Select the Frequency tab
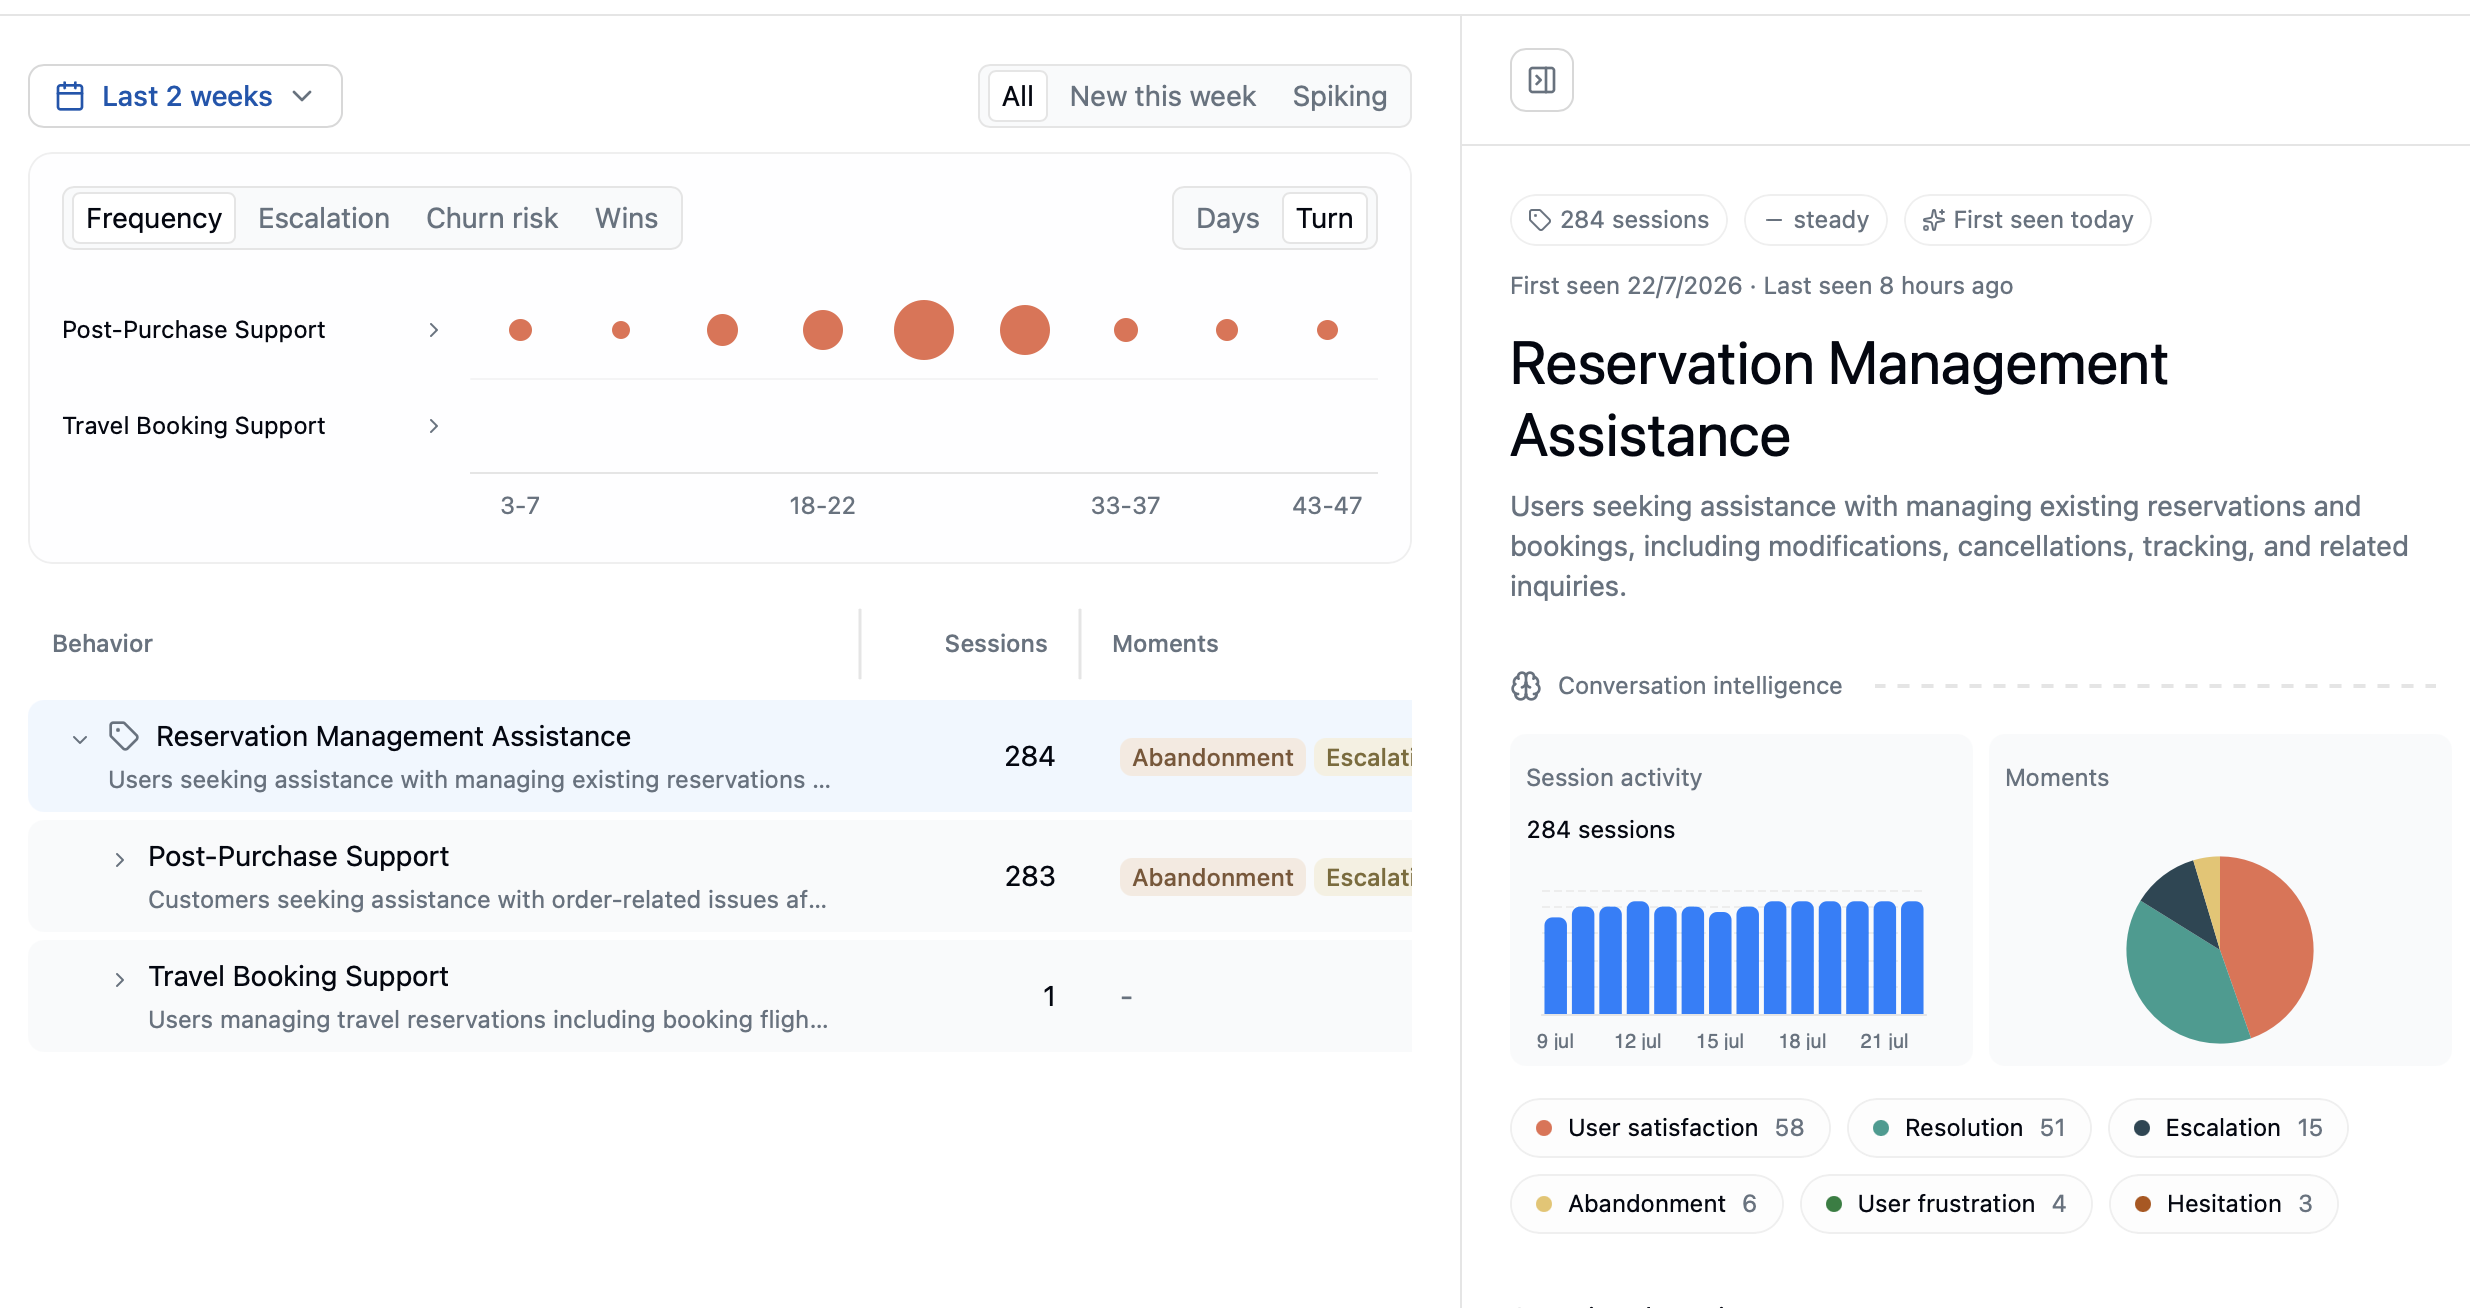 (x=154, y=218)
